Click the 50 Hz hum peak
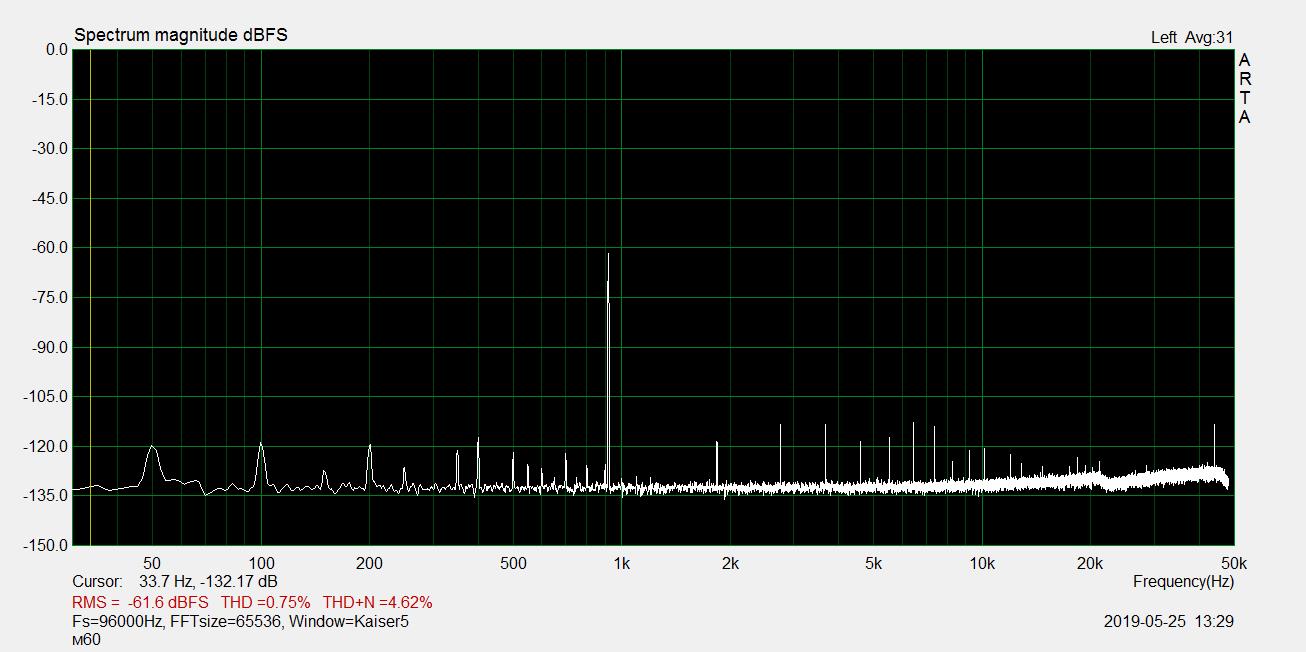Image resolution: width=1306 pixels, height=652 pixels. click(152, 464)
